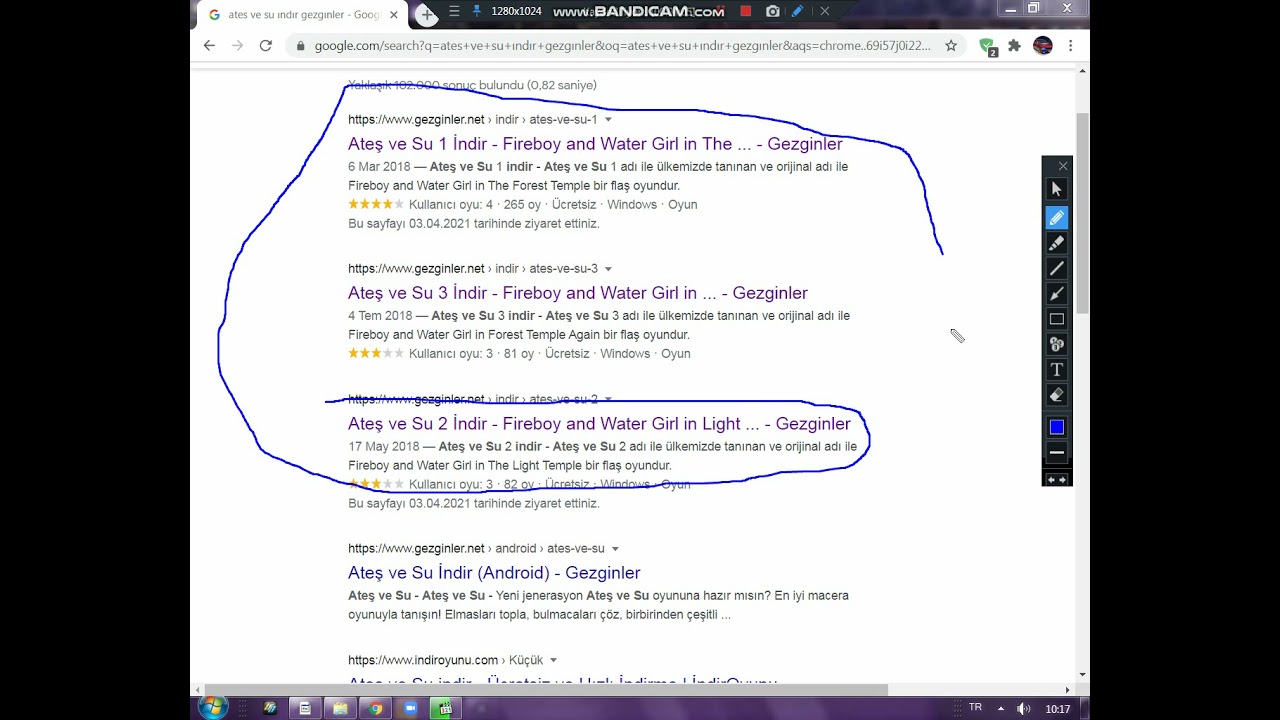The width and height of the screenshot is (1280, 720).
Task: Open the Windows Start menu
Action: 213,708
